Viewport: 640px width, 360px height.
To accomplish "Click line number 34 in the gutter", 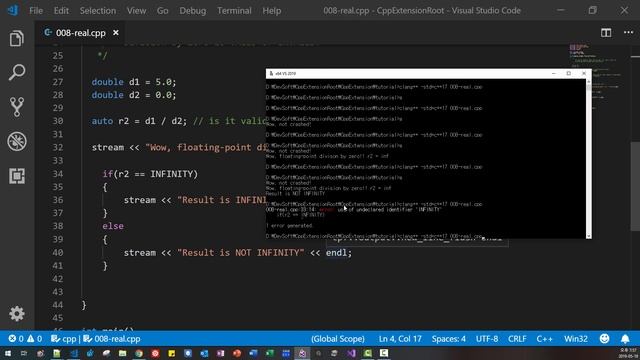I will [58, 174].
